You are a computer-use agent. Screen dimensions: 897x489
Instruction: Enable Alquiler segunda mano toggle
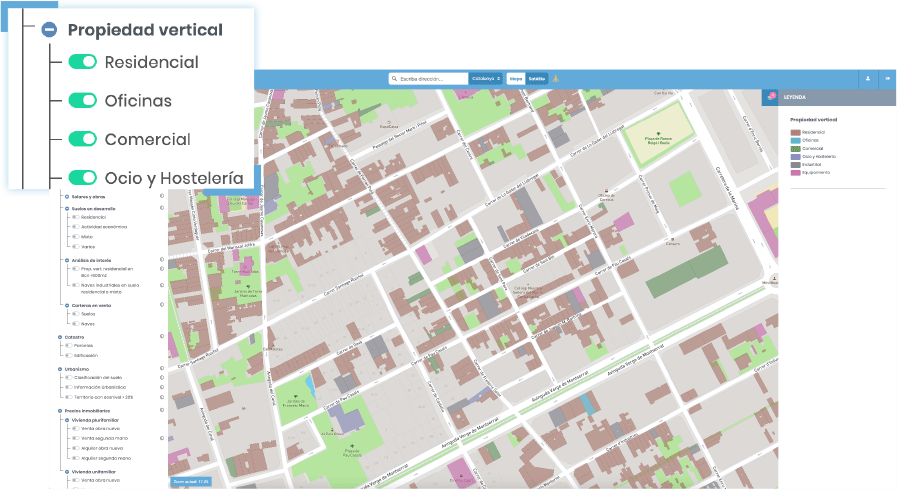pos(76,458)
